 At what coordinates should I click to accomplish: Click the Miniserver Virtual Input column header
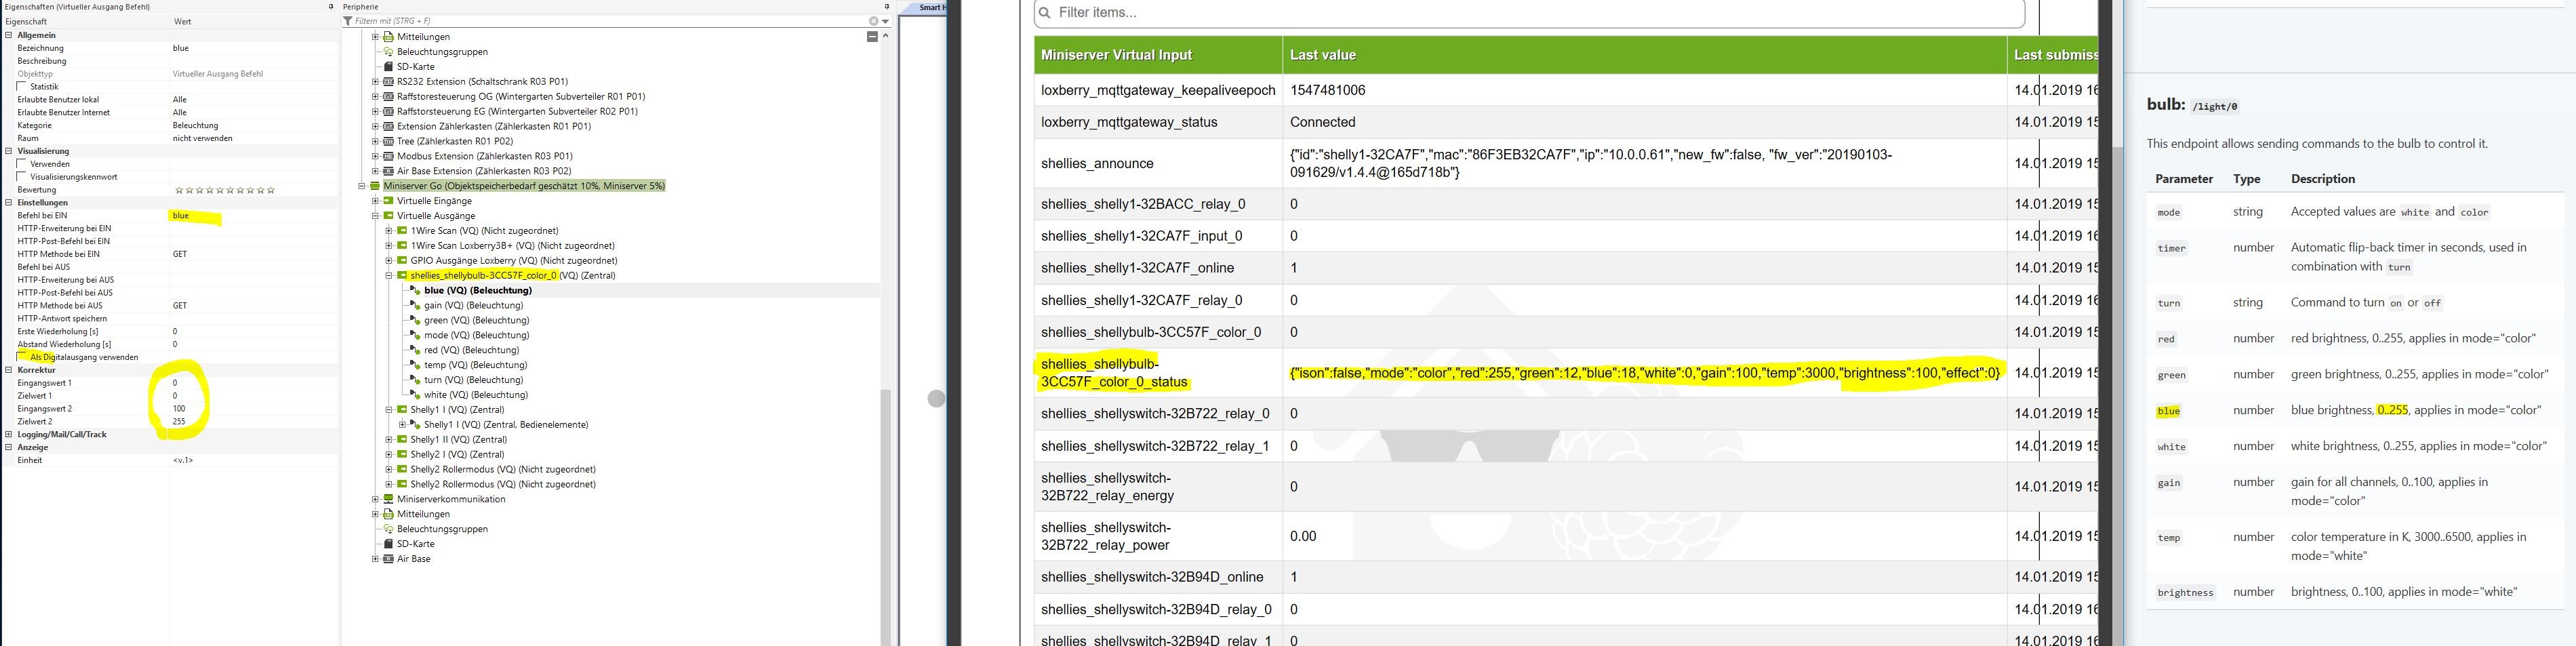click(x=1158, y=55)
